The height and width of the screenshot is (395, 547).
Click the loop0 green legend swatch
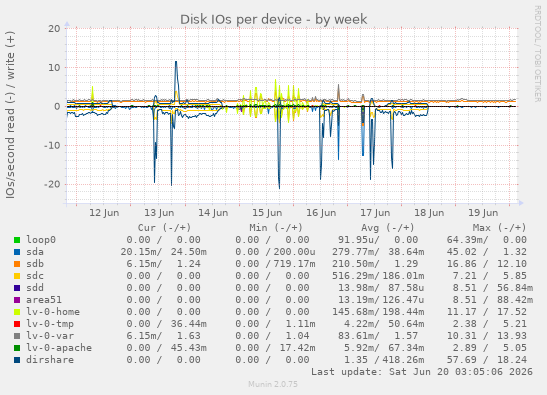[x=17, y=240]
